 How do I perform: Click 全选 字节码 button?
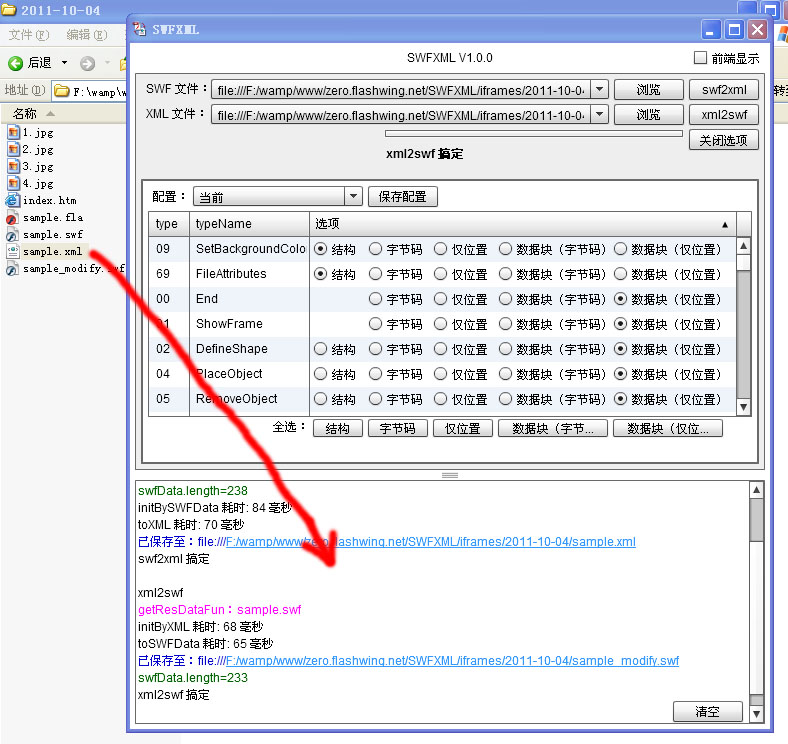398,428
